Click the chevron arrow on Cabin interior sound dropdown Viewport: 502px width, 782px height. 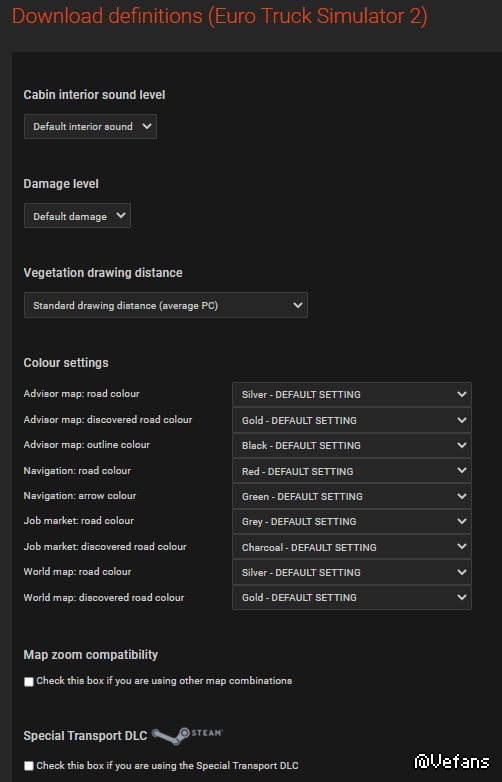coord(147,126)
